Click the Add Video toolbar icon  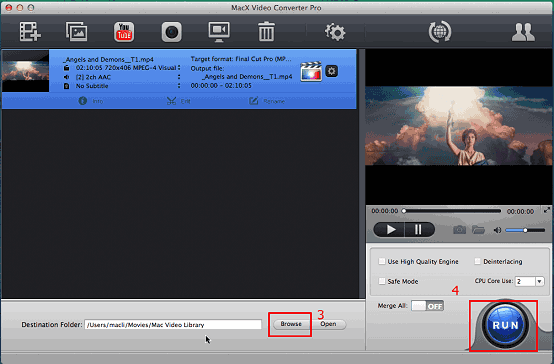coord(30,32)
